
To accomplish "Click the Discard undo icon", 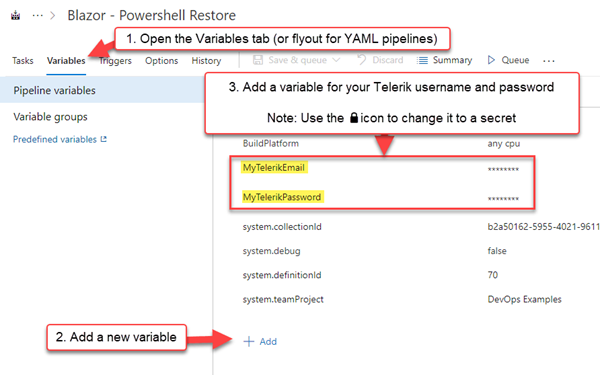I will coord(362,60).
